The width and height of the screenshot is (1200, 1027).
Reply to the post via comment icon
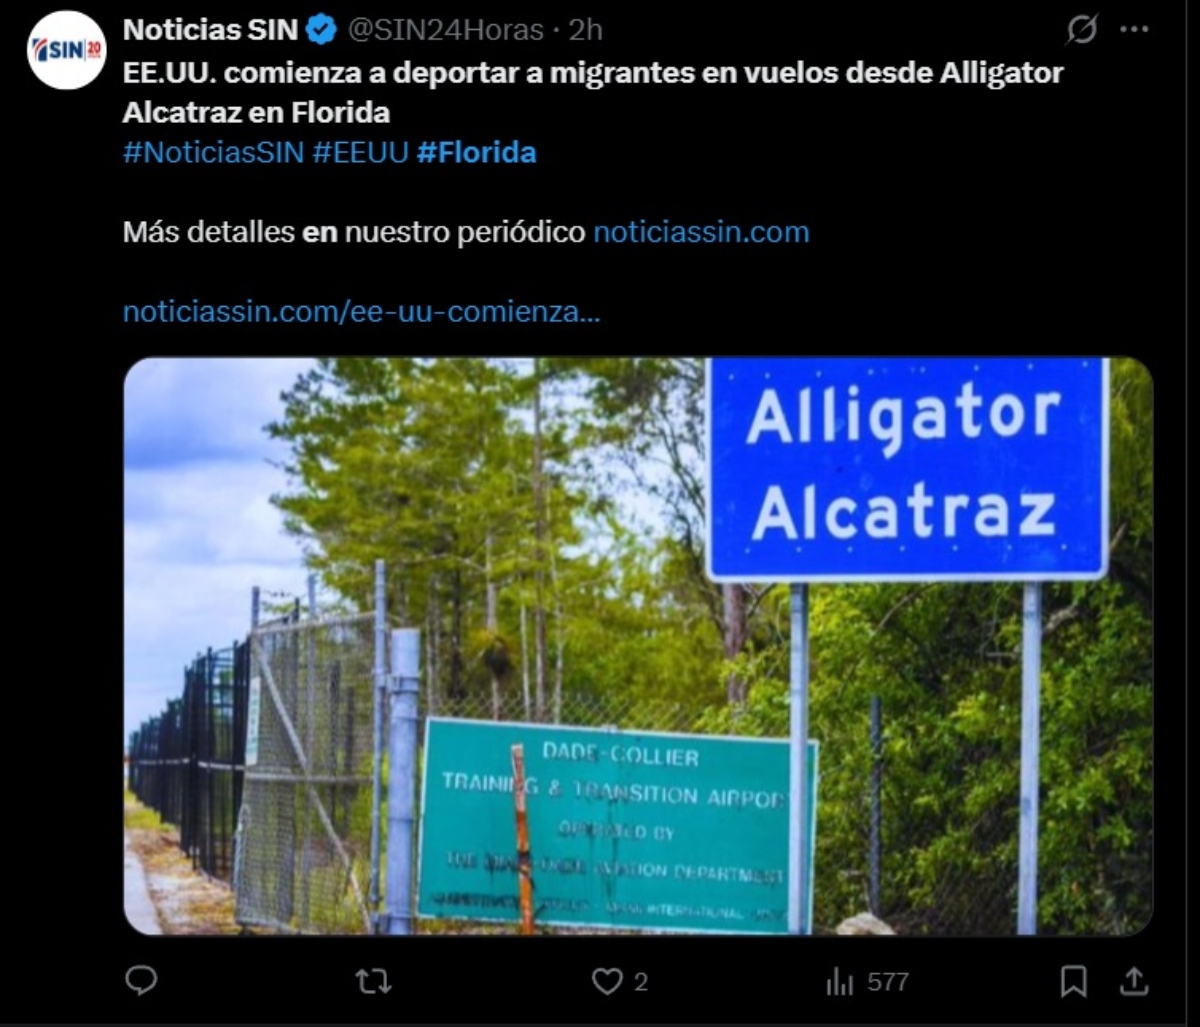[x=141, y=981]
